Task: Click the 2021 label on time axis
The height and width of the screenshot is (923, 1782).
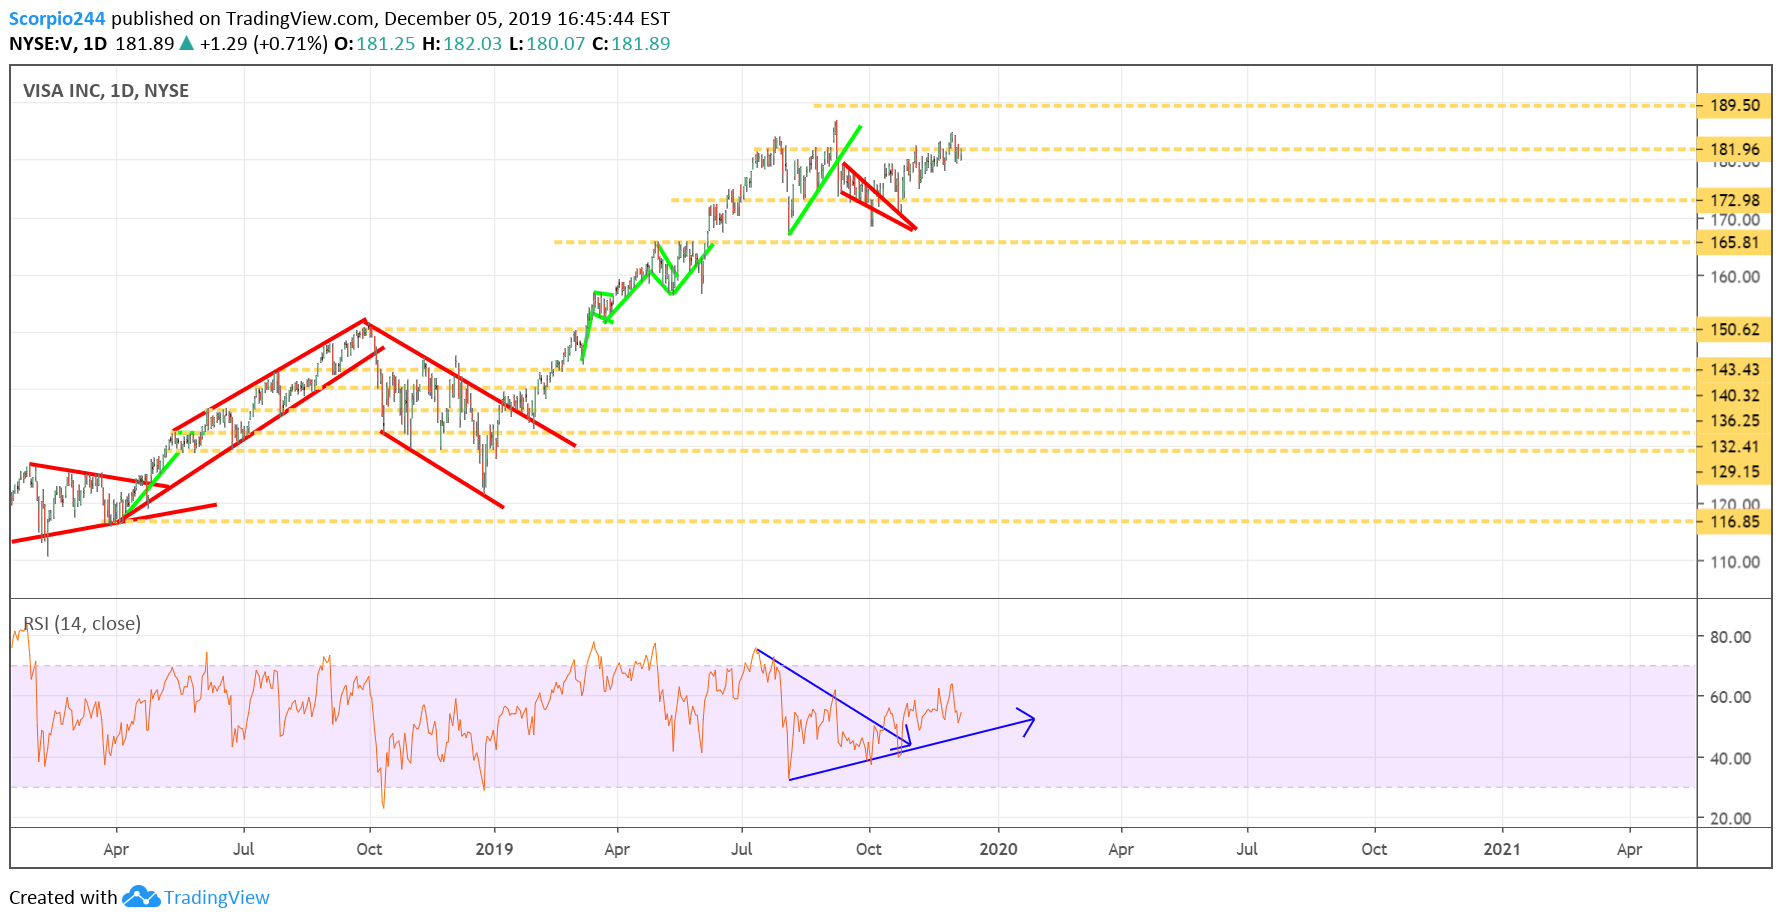Action: [x=1502, y=849]
